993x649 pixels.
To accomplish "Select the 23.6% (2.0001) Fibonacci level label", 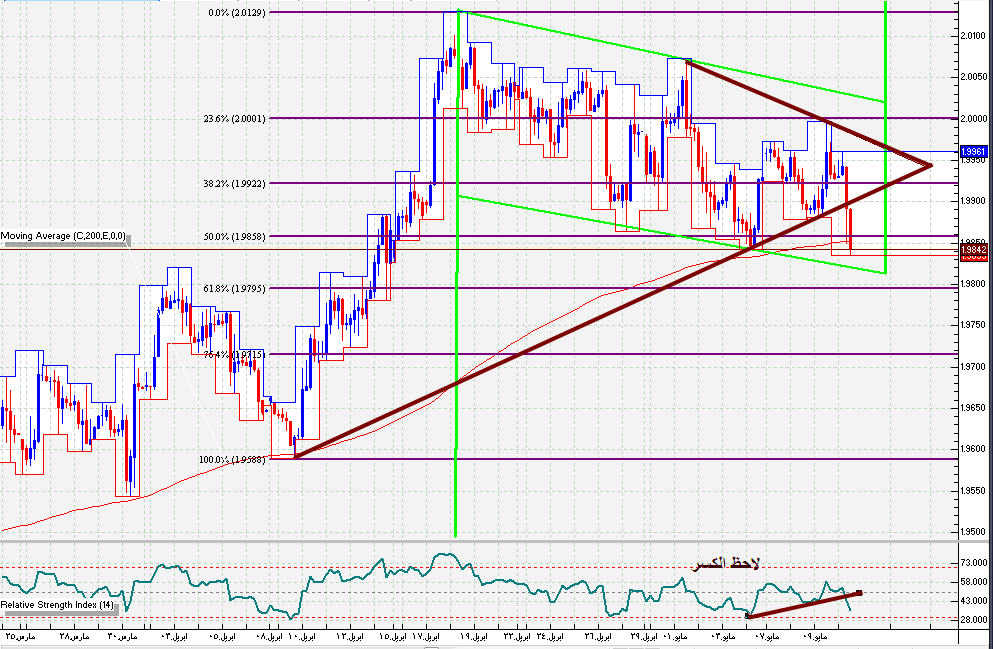I will 234,119.
